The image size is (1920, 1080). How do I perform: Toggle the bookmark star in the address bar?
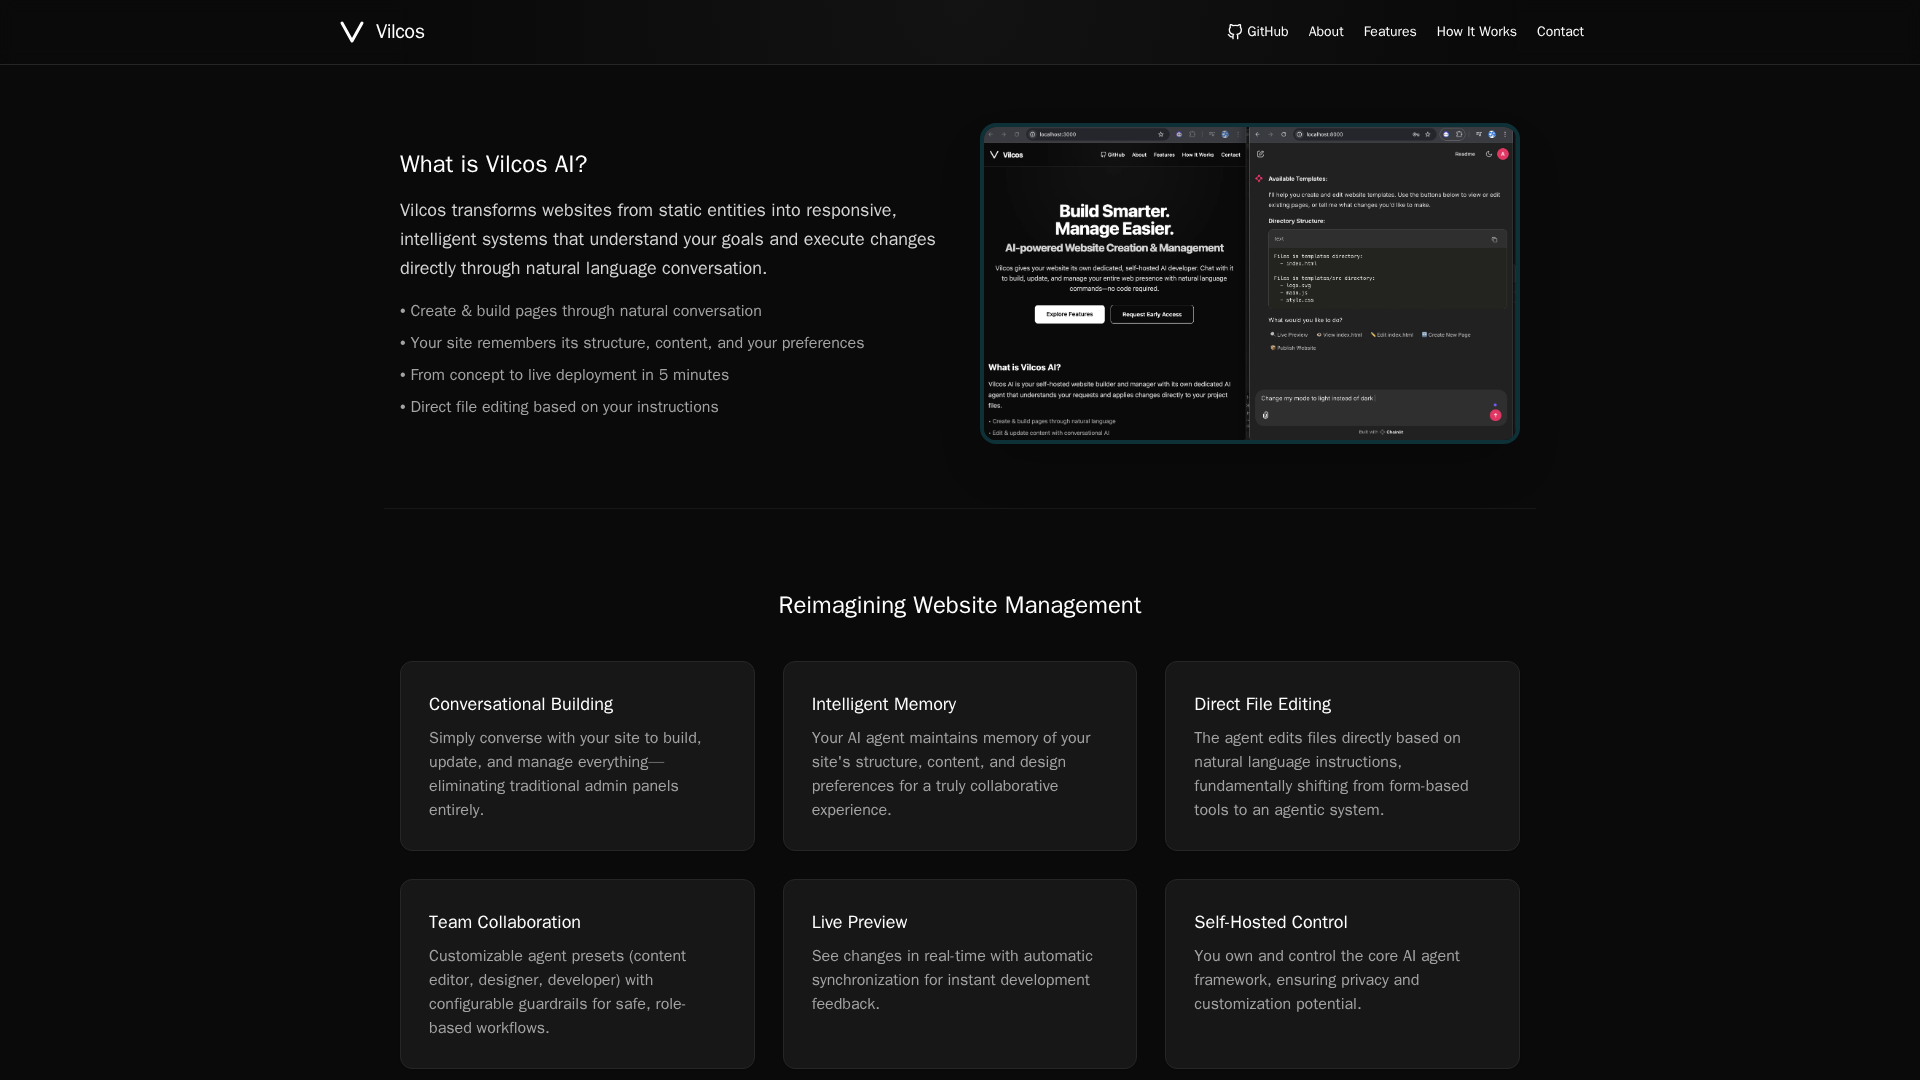(1428, 134)
